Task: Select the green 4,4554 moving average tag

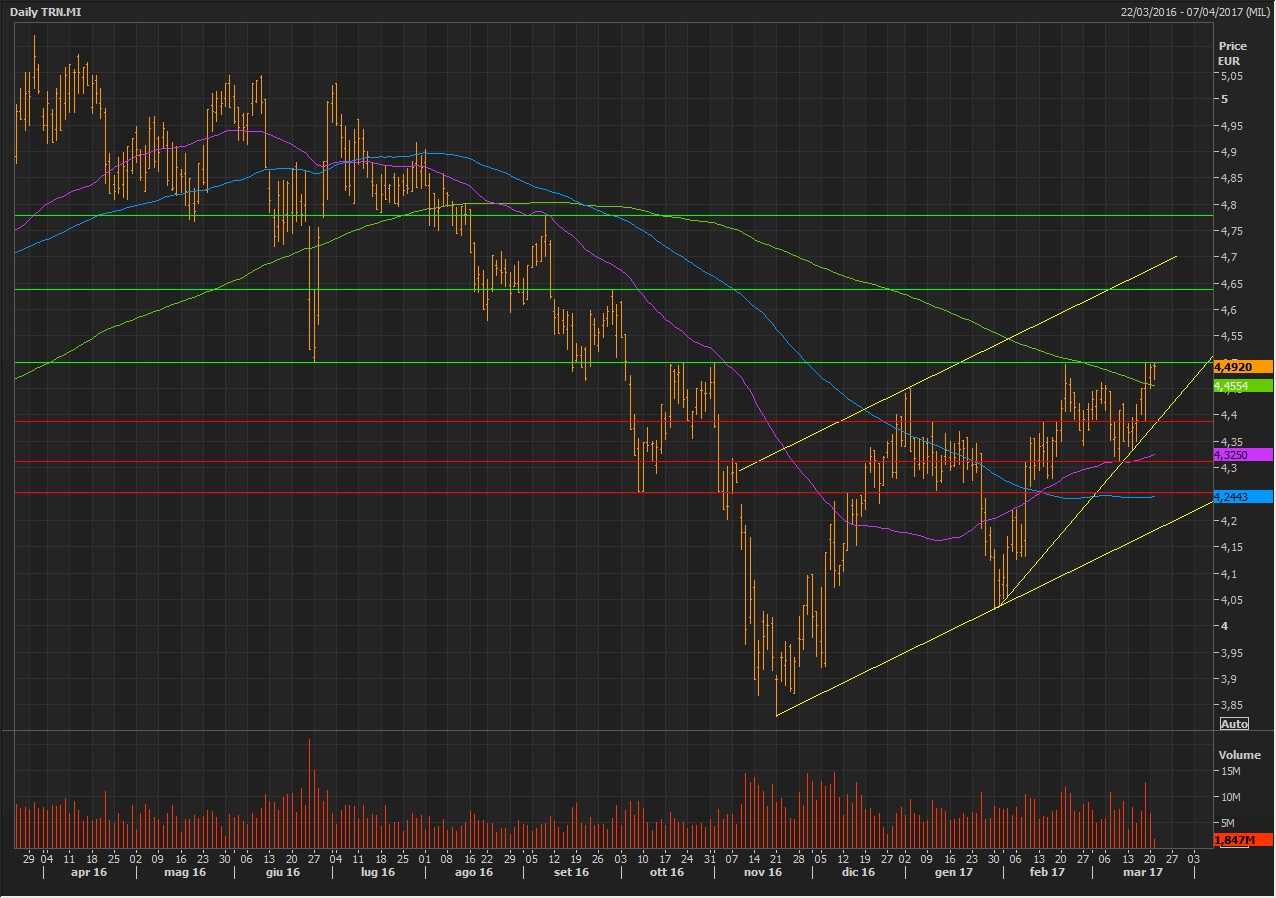Action: click(1242, 386)
